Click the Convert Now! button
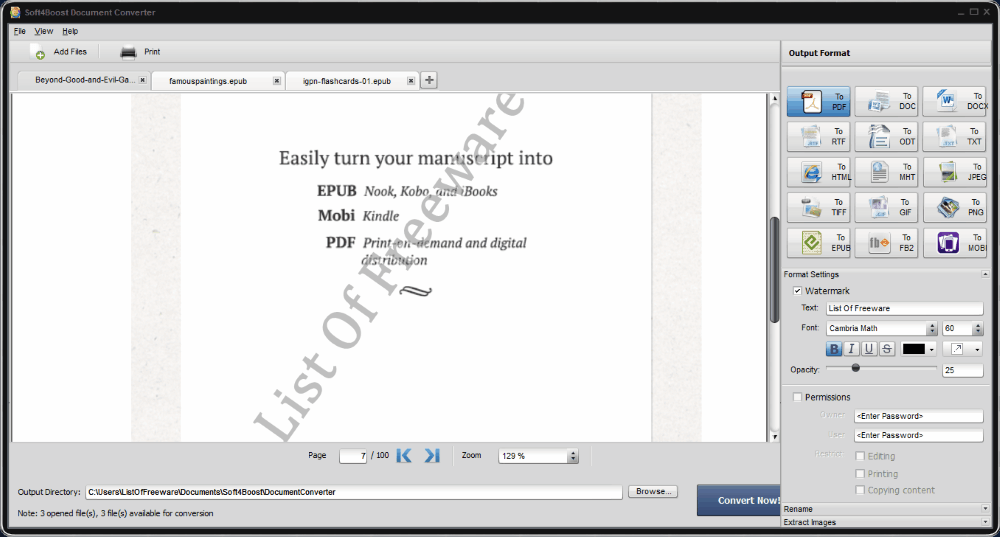Screen dimensions: 1000x537 pyautogui.click(x=739, y=500)
